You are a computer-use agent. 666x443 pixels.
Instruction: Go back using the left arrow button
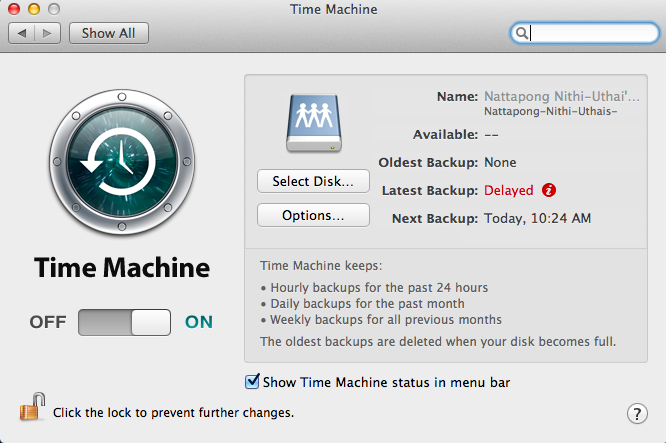point(22,33)
